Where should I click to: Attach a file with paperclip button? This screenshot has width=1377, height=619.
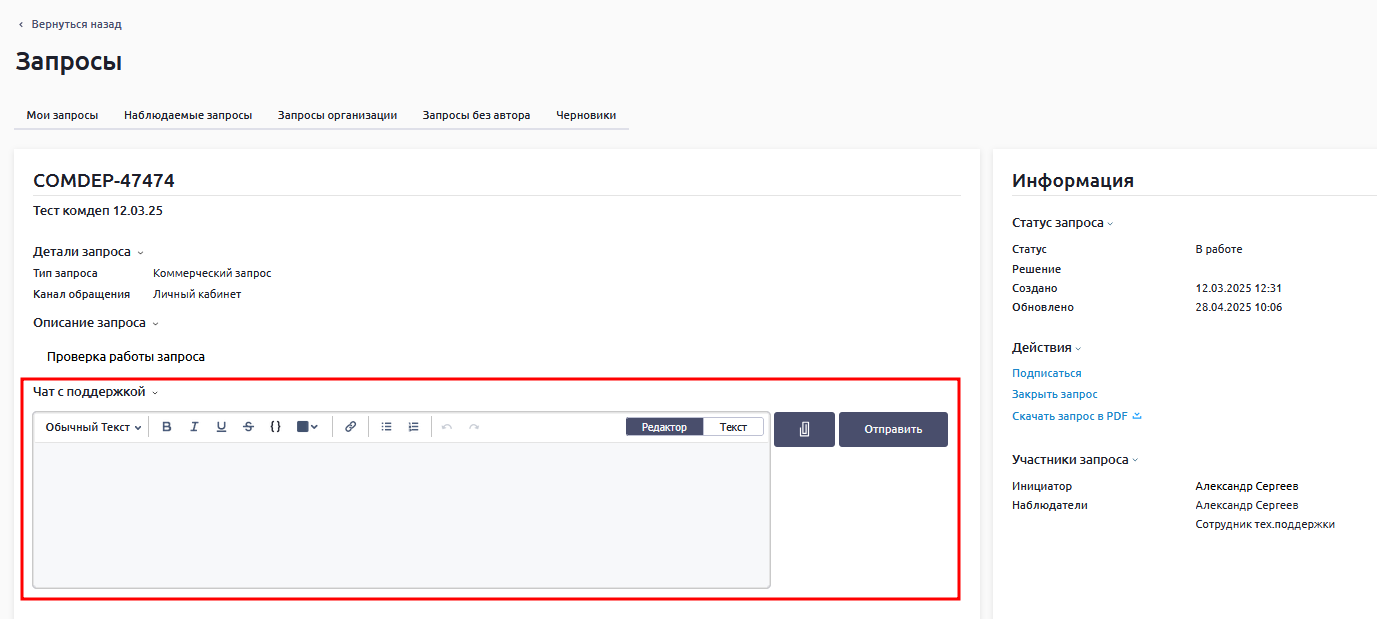pos(804,429)
